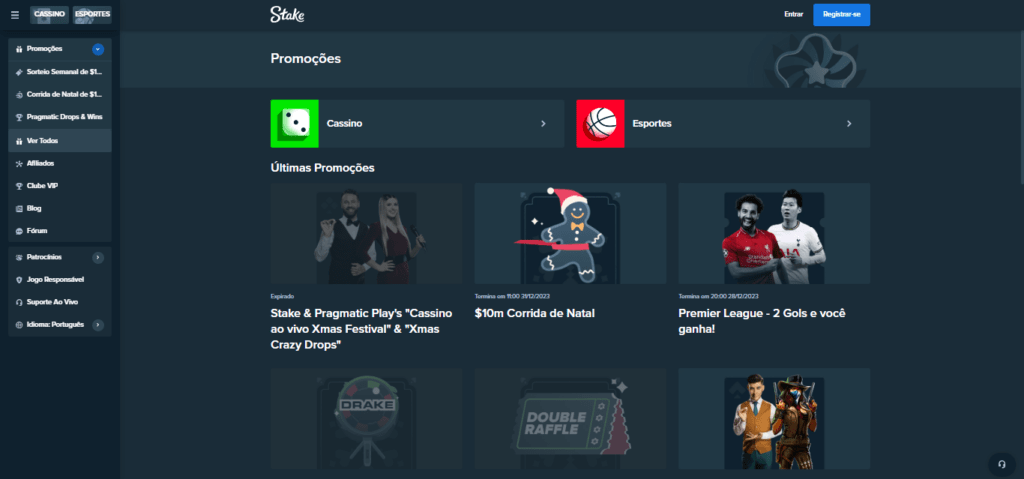Open the Cassino category card label
Screen dimensions: 1024x479
pyautogui.click(x=344, y=124)
